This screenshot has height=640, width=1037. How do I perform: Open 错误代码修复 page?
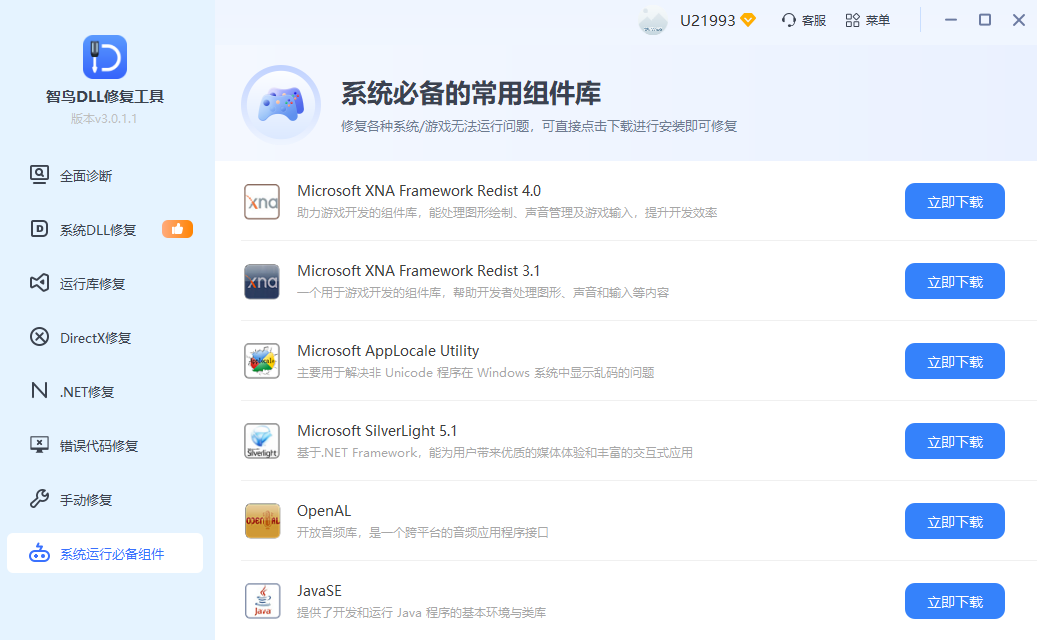pyautogui.click(x=105, y=445)
